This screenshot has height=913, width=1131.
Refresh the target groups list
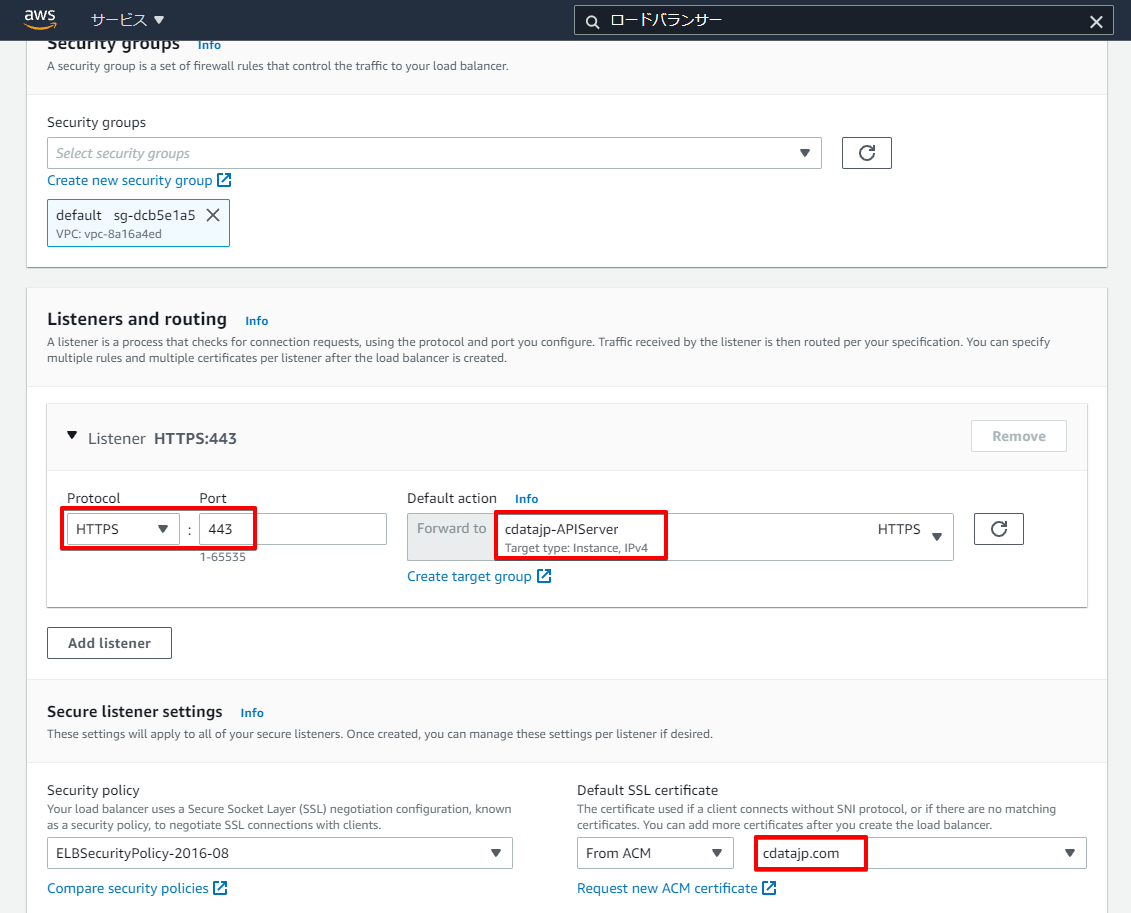(x=998, y=529)
